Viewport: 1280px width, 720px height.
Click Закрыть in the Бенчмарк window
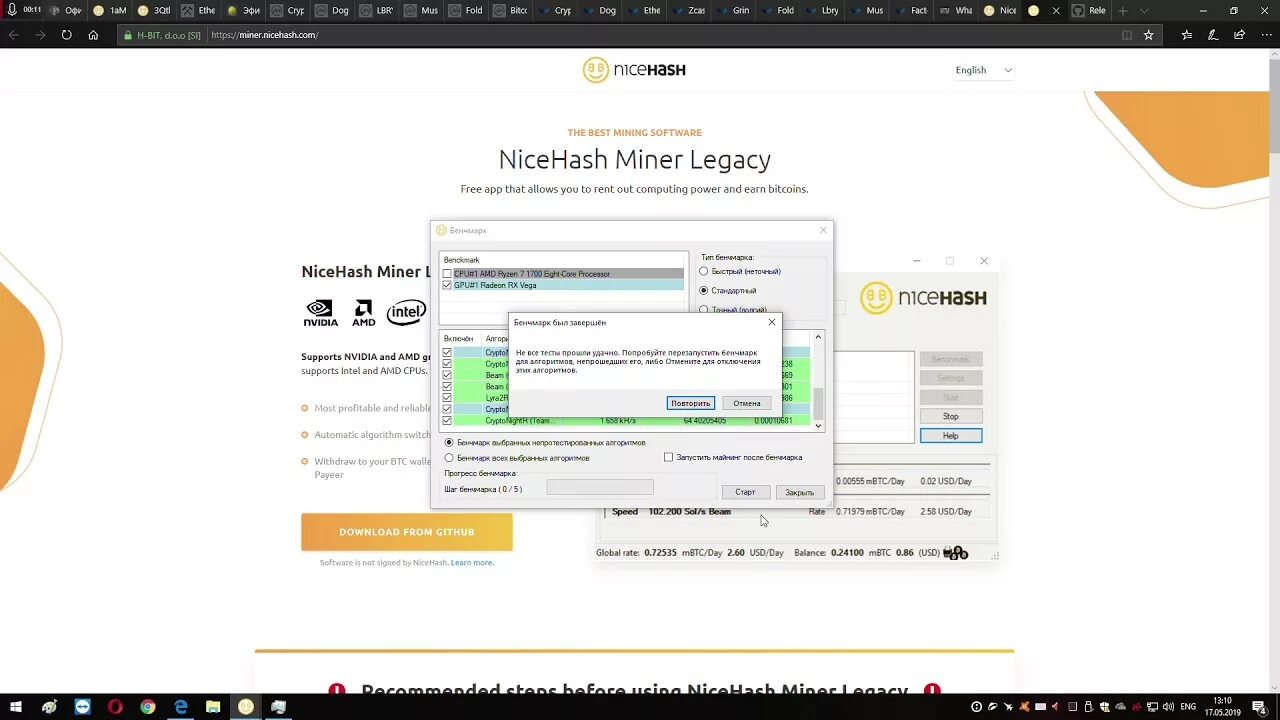799,492
